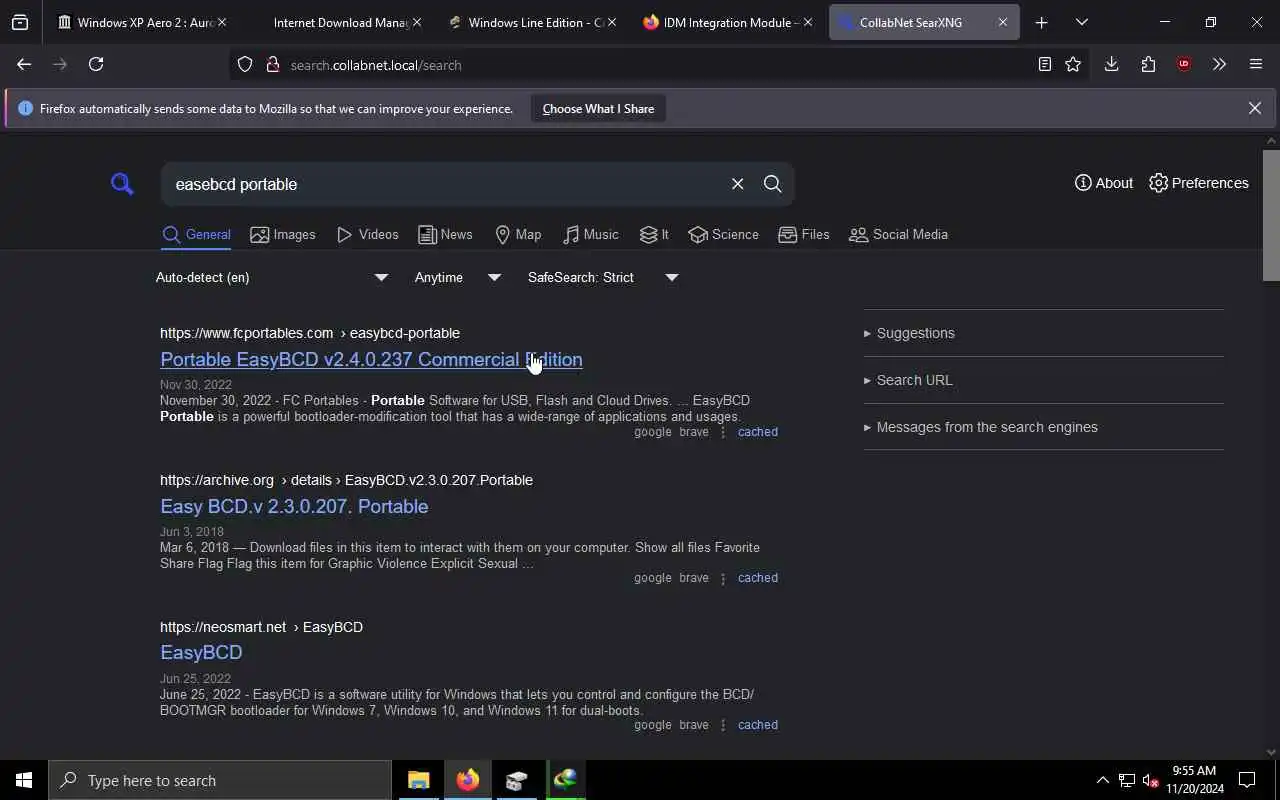Switch to News category tab
This screenshot has width=1280, height=800.
pos(445,235)
